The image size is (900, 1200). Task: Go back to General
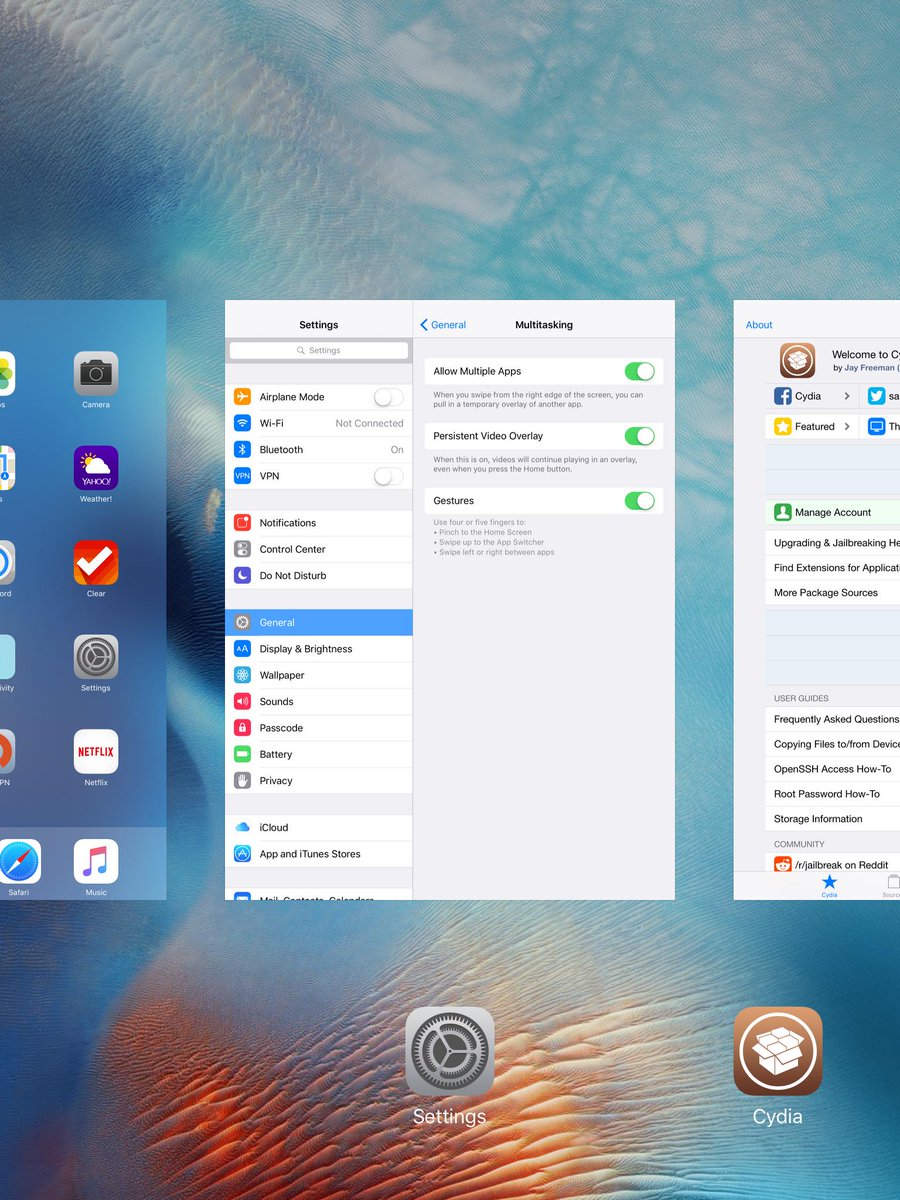click(x=443, y=325)
